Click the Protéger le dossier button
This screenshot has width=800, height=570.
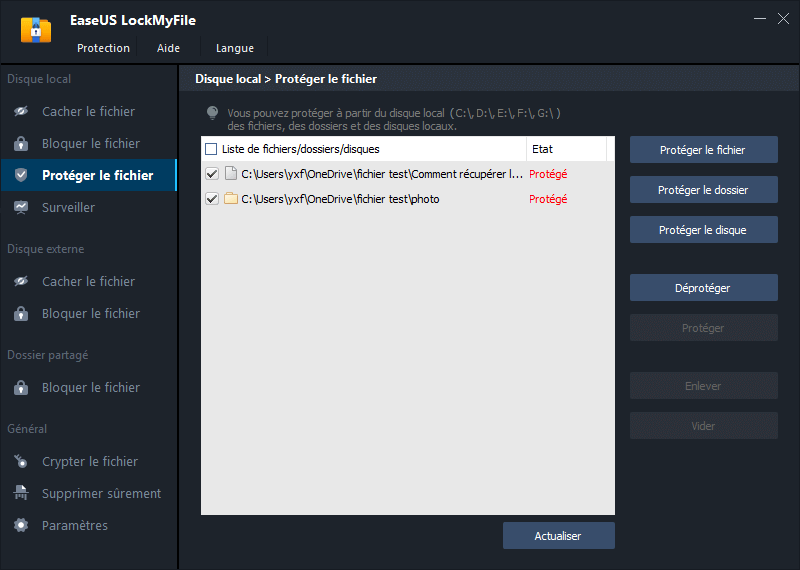703,190
